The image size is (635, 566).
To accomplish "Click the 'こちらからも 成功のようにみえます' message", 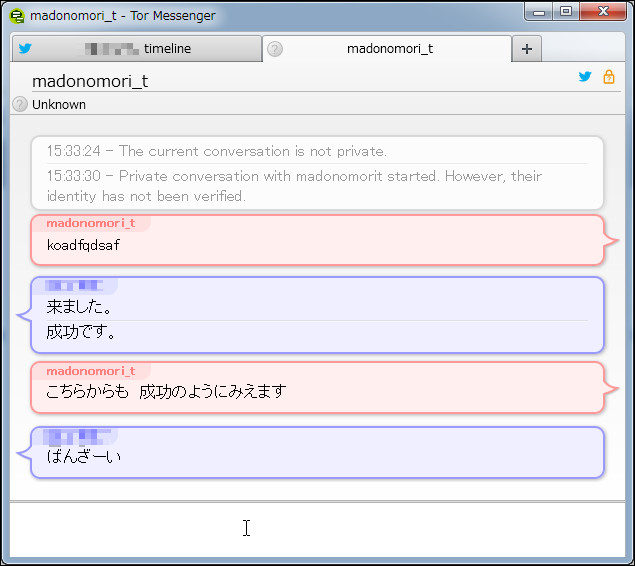I will click(x=166, y=392).
